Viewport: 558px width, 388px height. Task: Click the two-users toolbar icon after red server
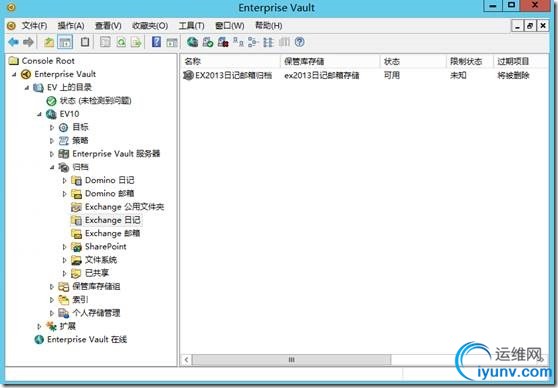pyautogui.click(x=238, y=42)
